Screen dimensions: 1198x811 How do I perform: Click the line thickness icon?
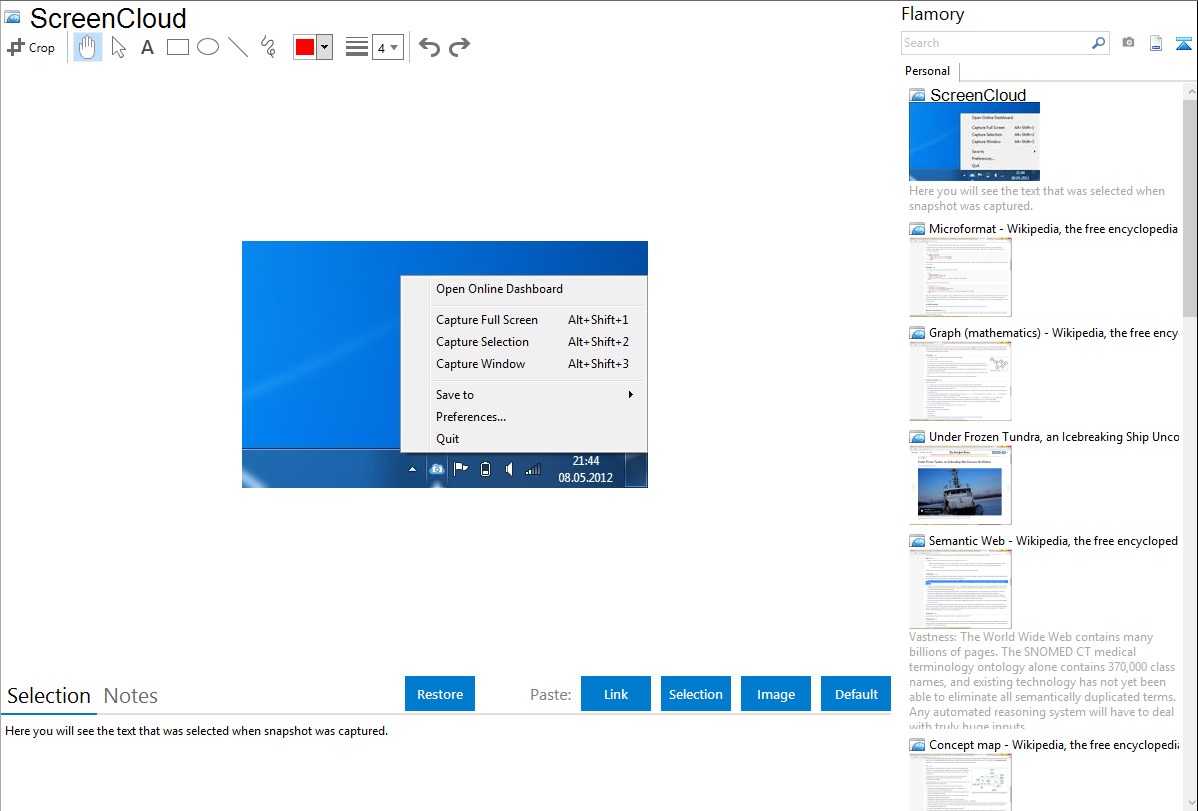coord(357,47)
